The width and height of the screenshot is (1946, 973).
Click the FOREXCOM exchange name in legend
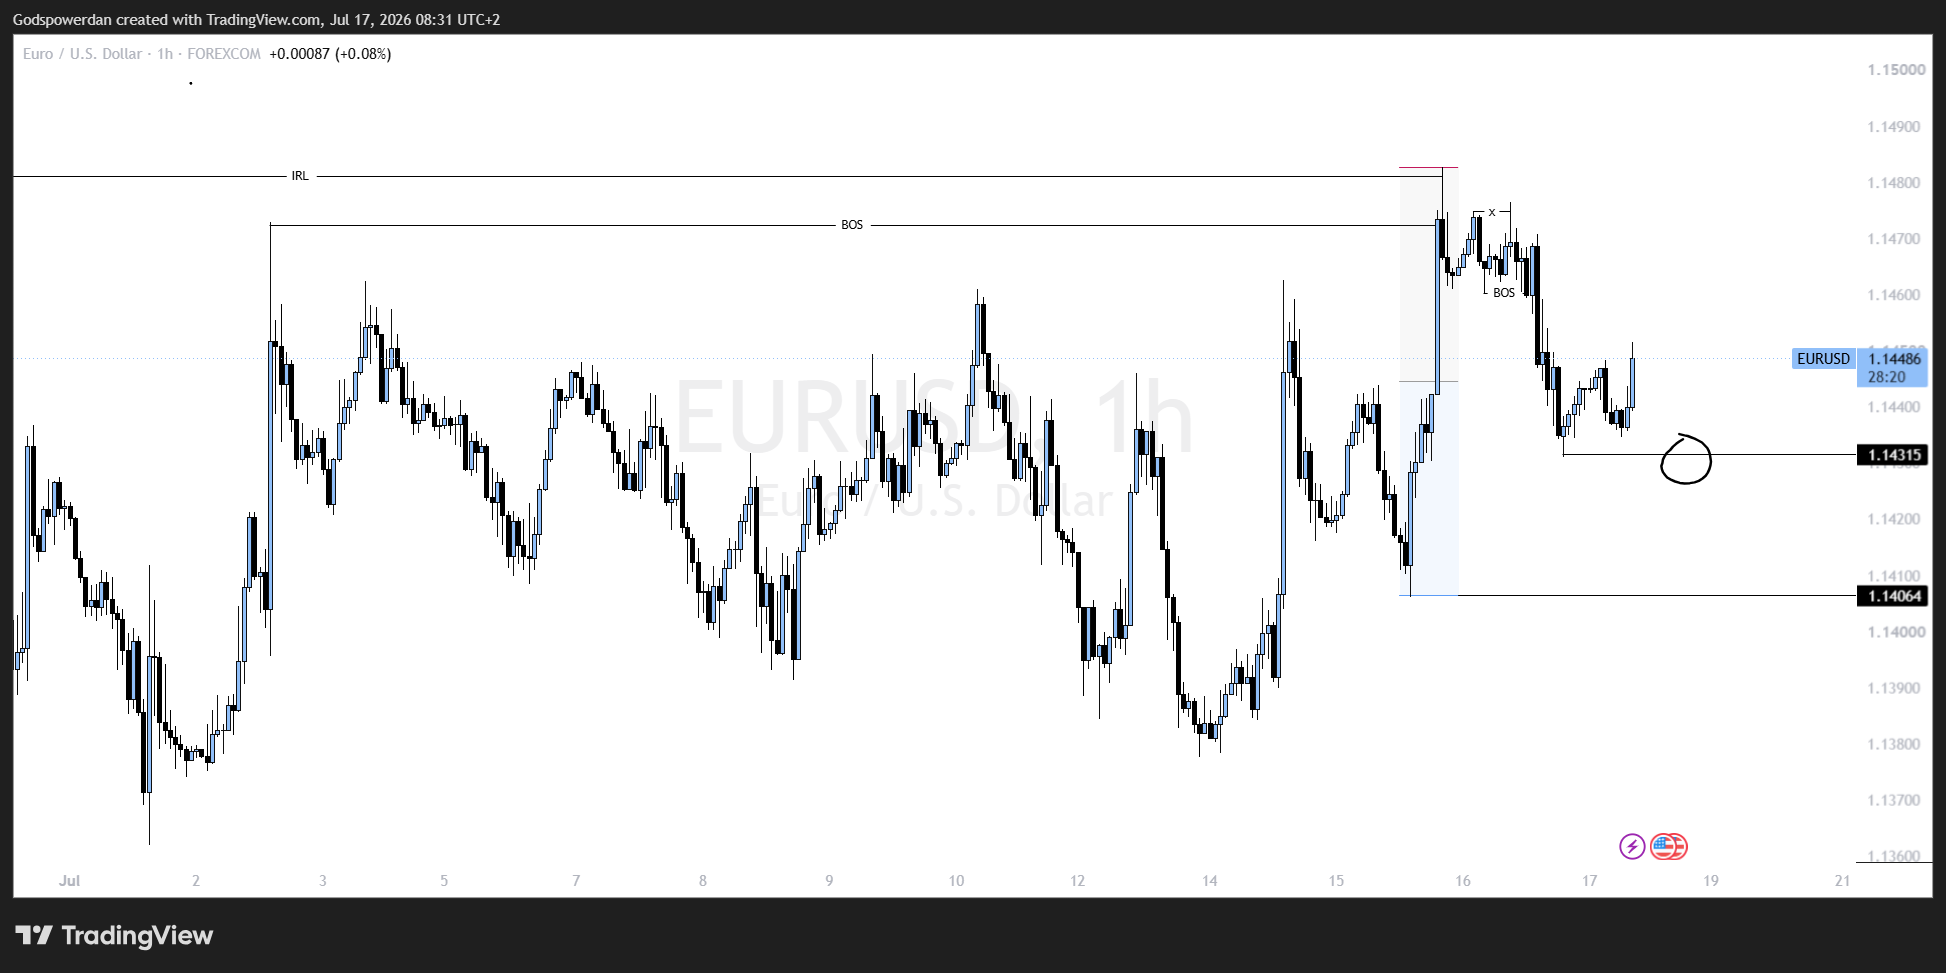pyautogui.click(x=224, y=54)
